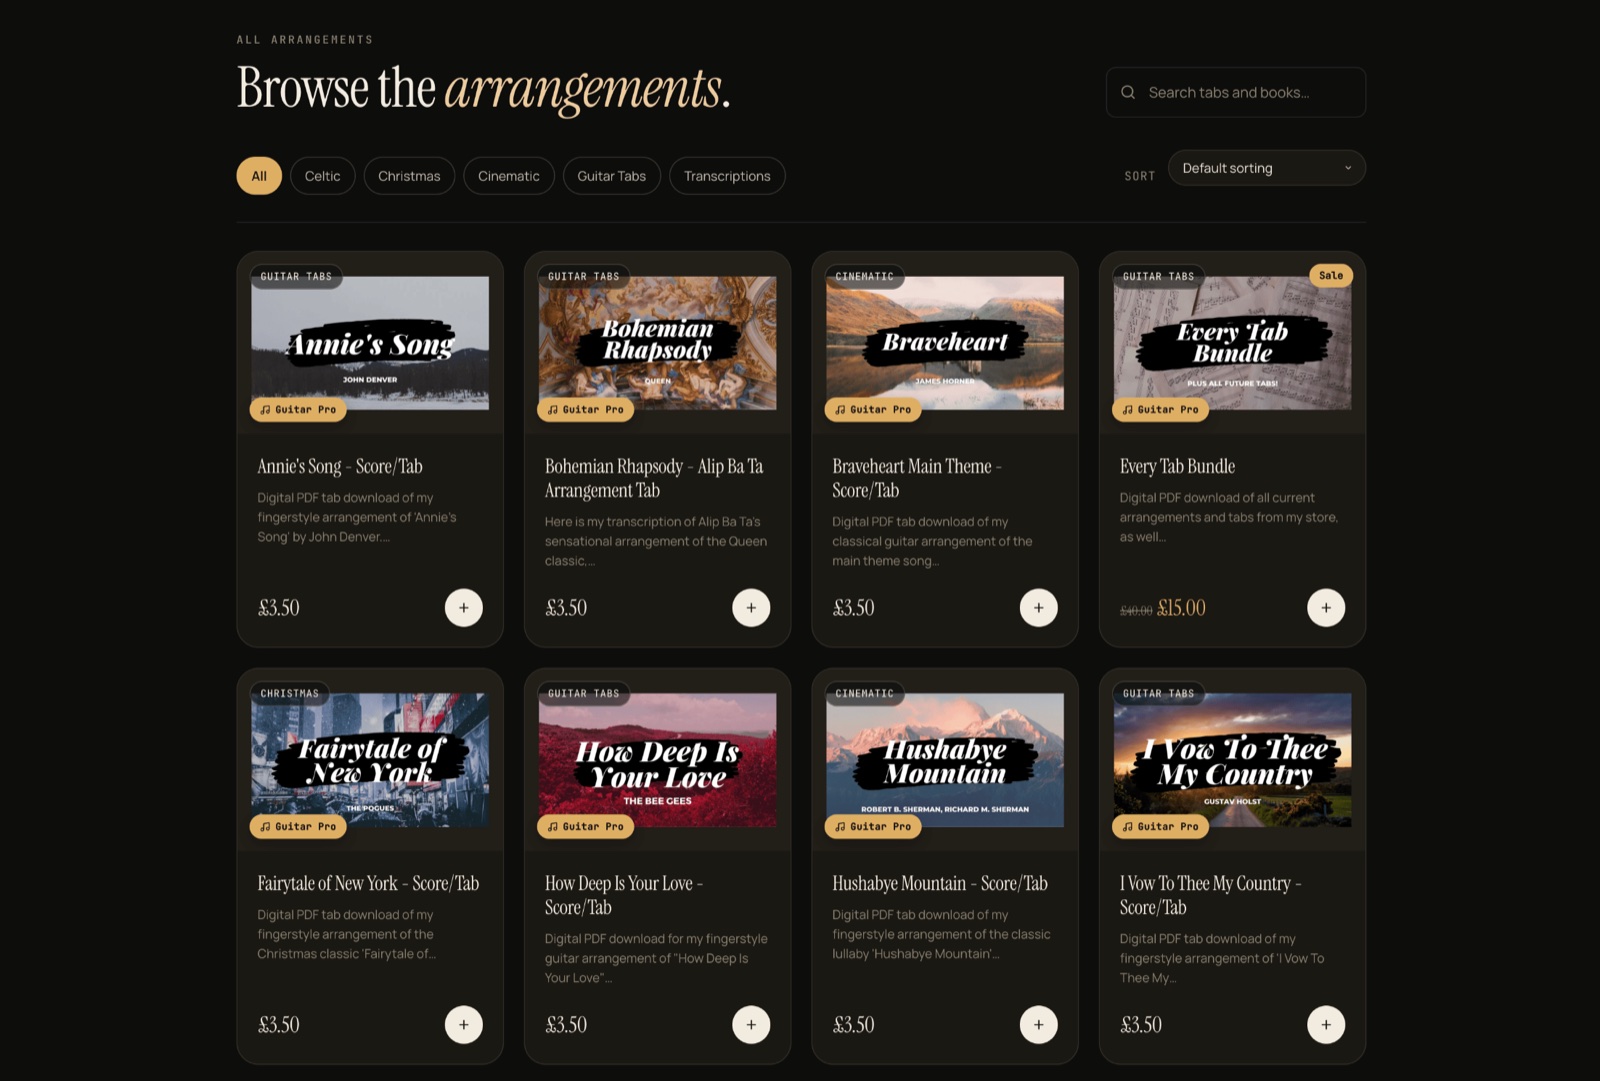Viewport: 1600px width, 1081px height.
Task: Add How Deep Is Your Love plus button
Action: pos(751,1025)
